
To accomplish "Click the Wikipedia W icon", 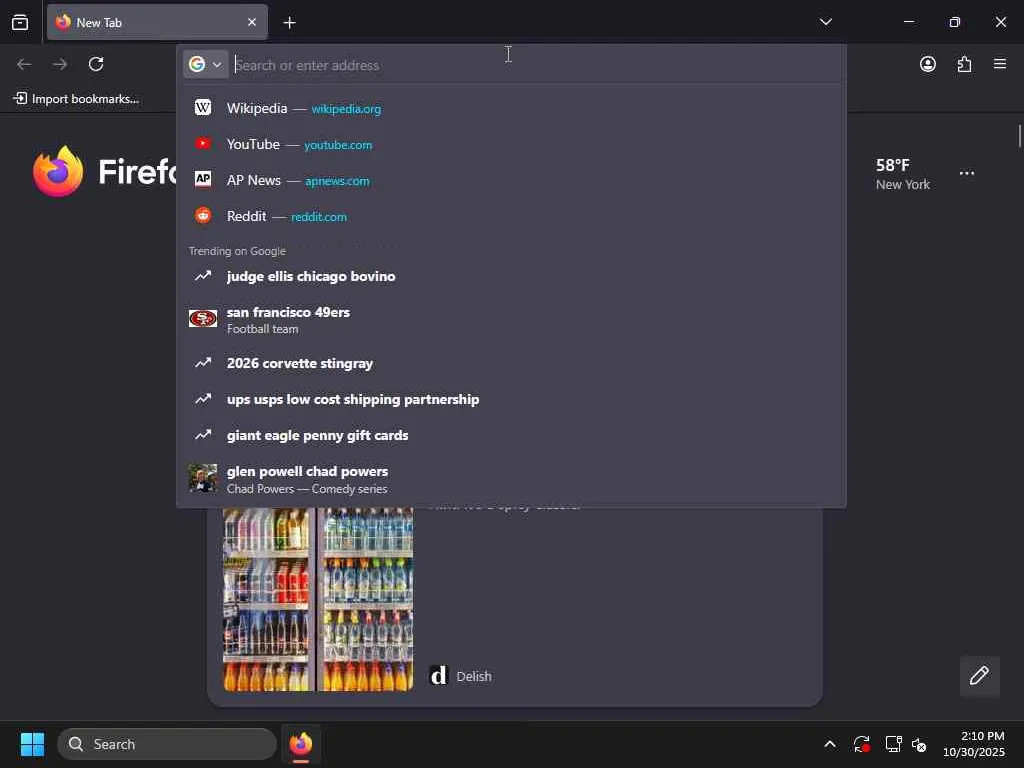I will [203, 107].
